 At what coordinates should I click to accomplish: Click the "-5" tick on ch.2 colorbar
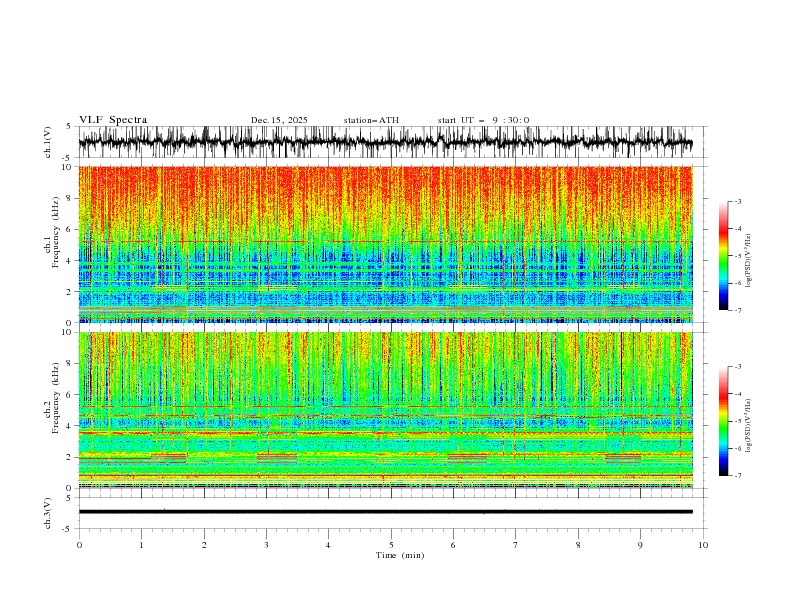pos(738,421)
